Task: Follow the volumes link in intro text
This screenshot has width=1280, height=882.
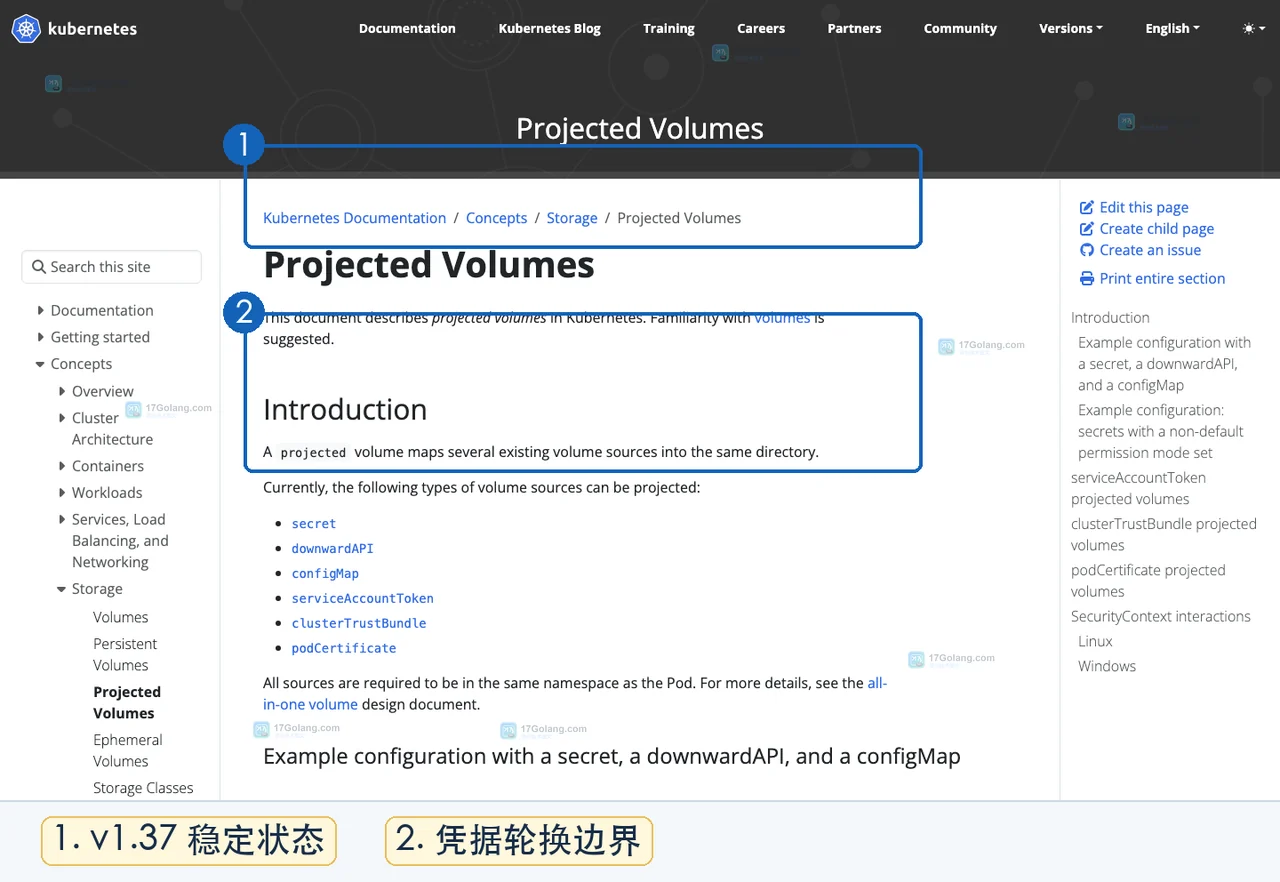Action: point(782,318)
